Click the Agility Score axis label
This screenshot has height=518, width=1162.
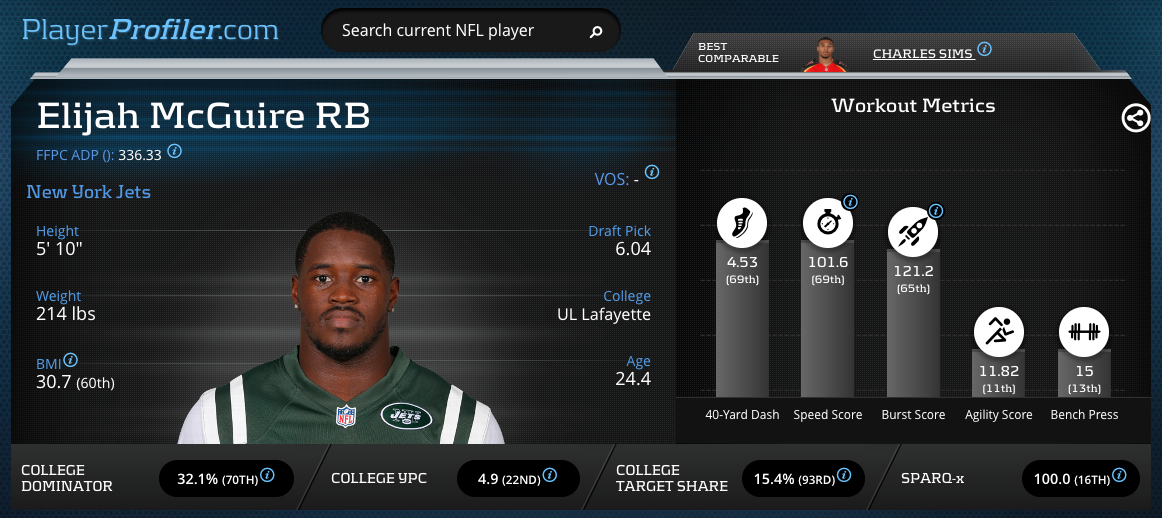[x=998, y=415]
